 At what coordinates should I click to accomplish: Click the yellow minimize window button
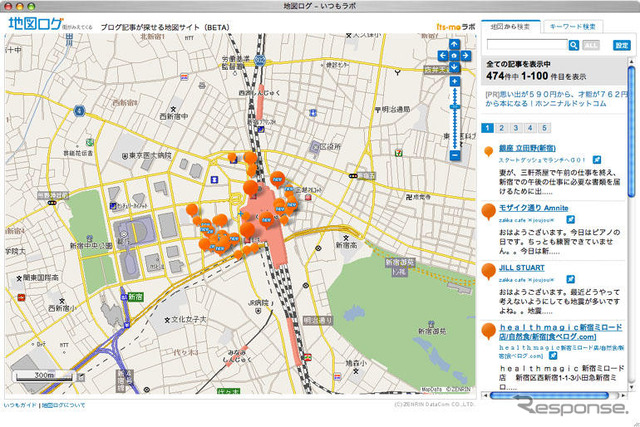tap(20, 6)
